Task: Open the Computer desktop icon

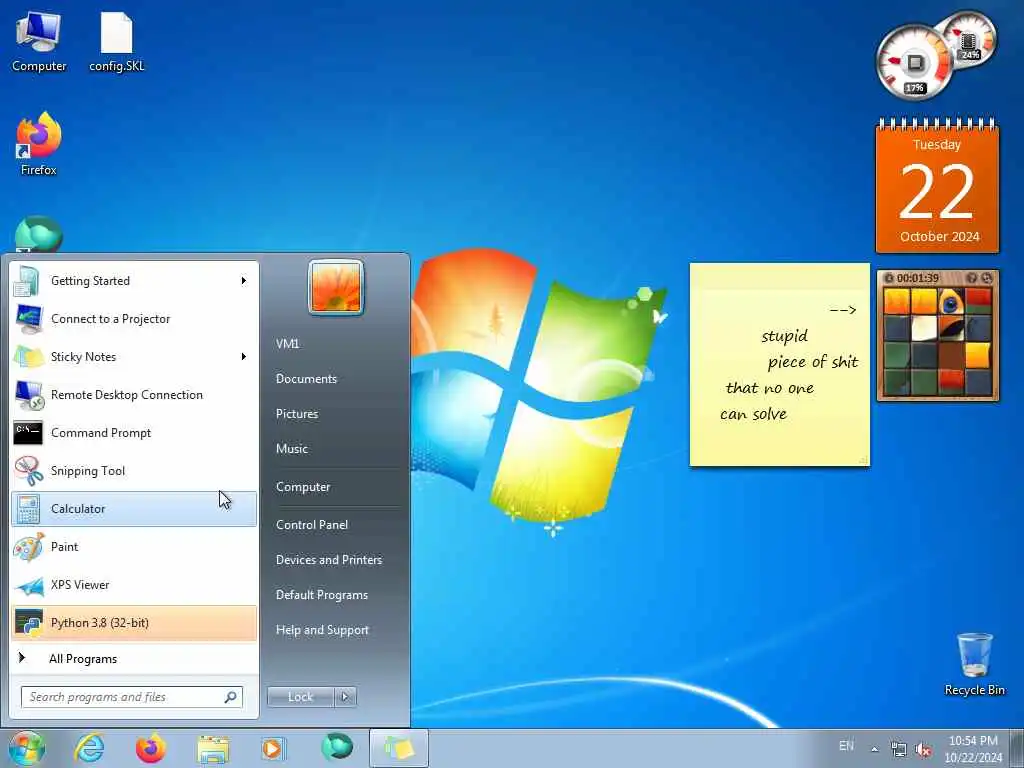Action: [x=39, y=41]
